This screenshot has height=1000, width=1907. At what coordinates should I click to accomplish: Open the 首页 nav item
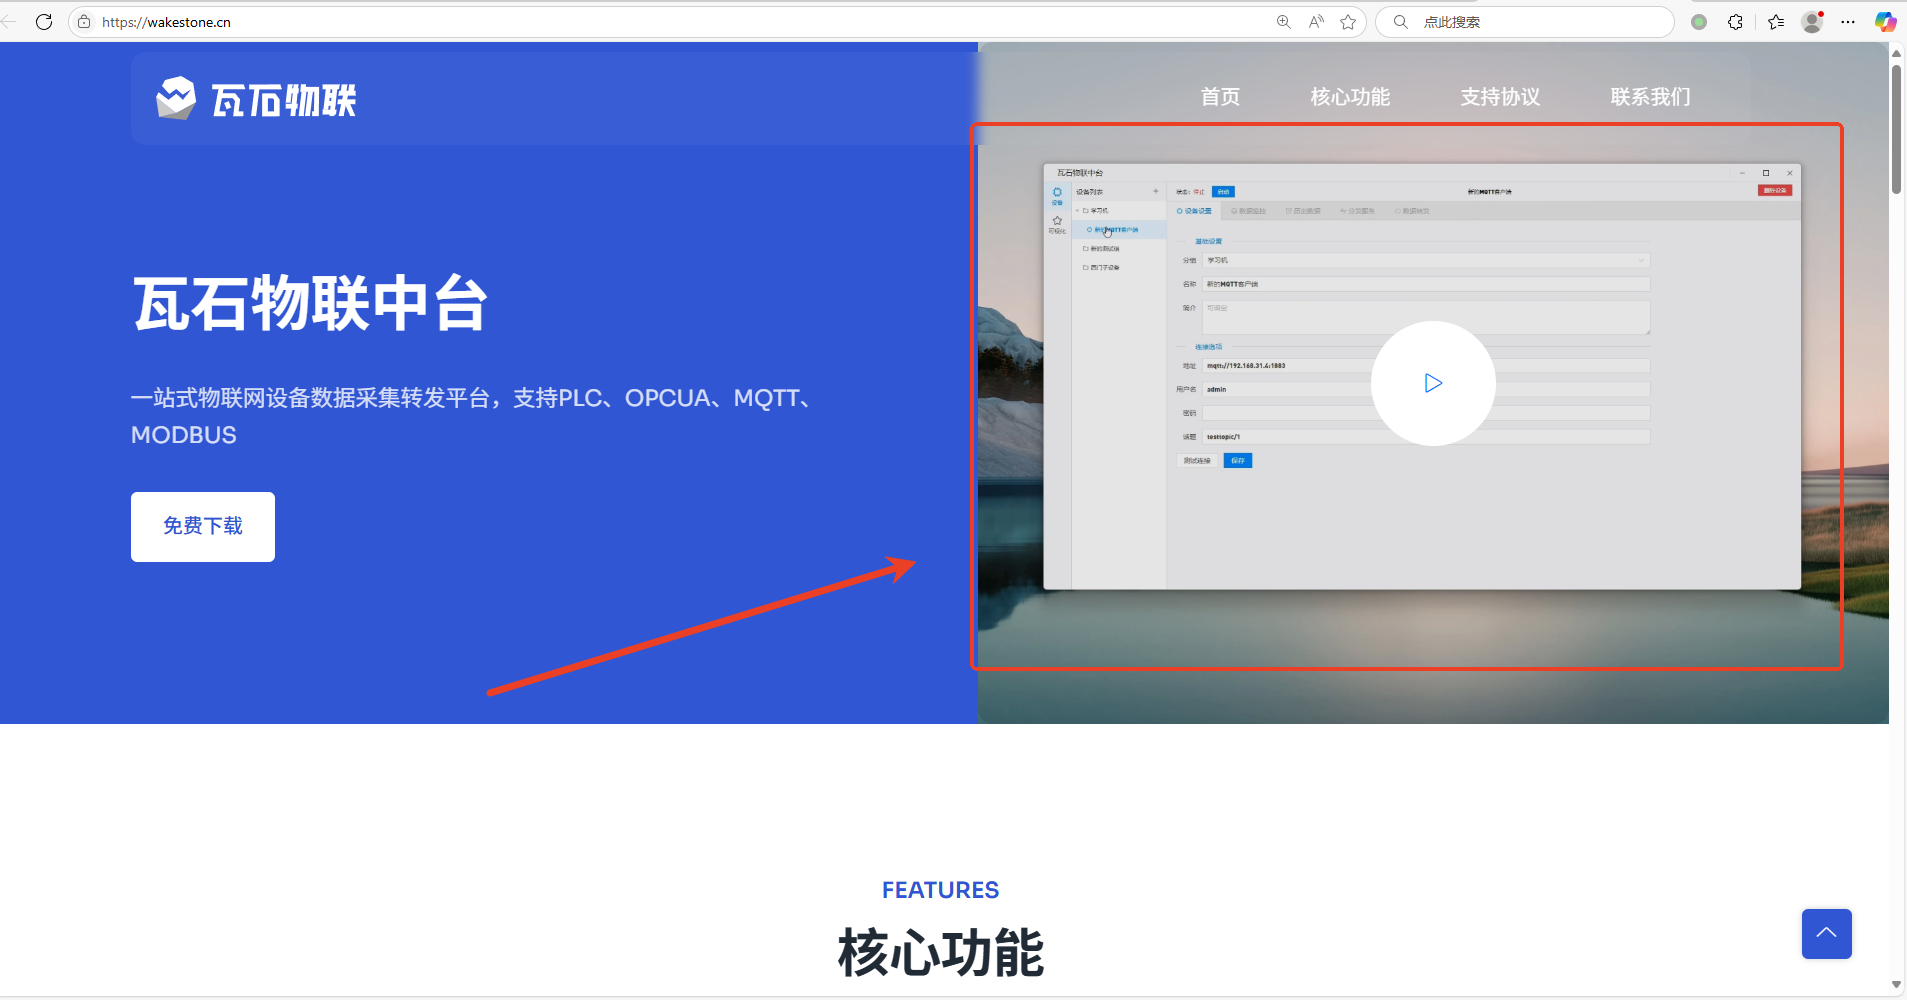pyautogui.click(x=1220, y=97)
